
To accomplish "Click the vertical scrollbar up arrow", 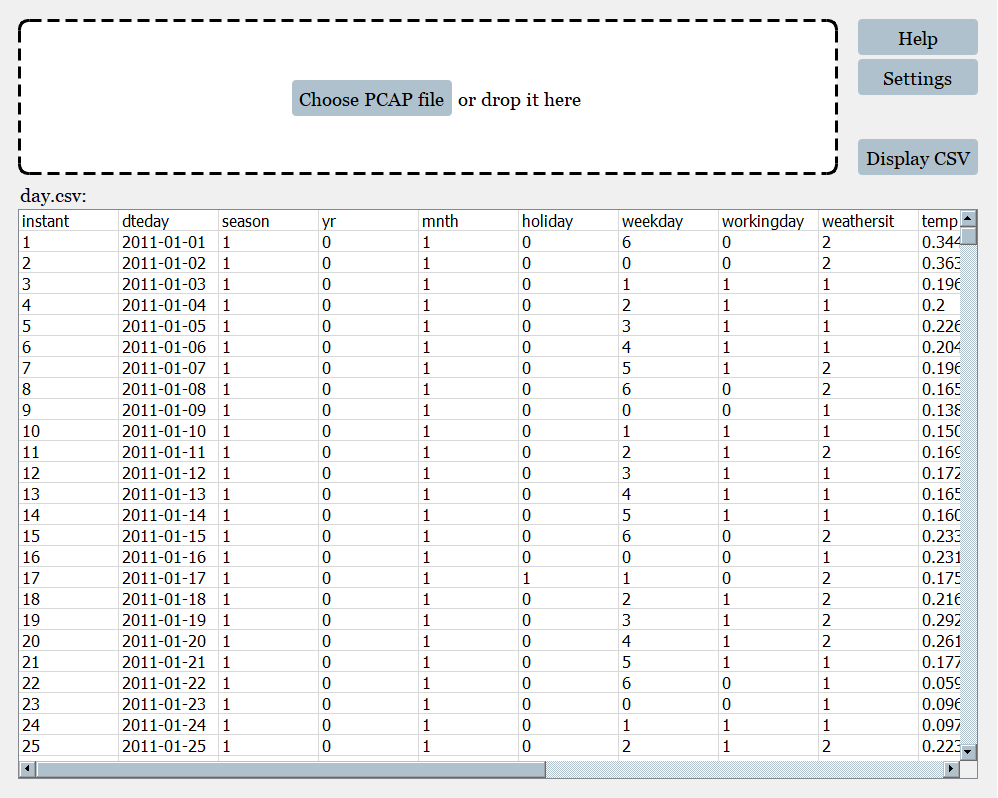I will (x=968, y=219).
